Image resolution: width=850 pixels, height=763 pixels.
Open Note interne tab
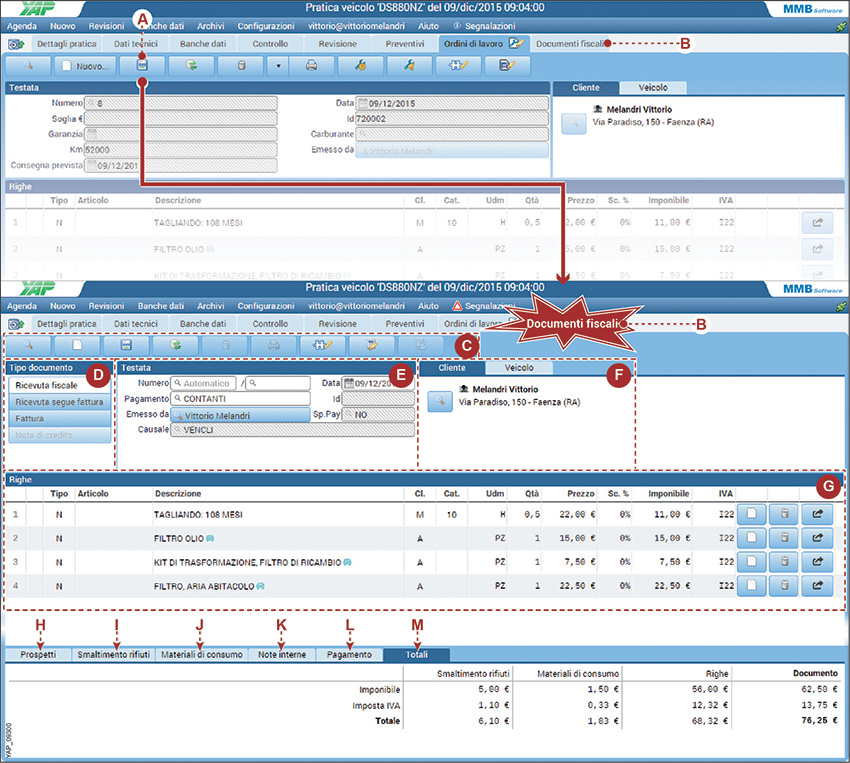click(282, 655)
